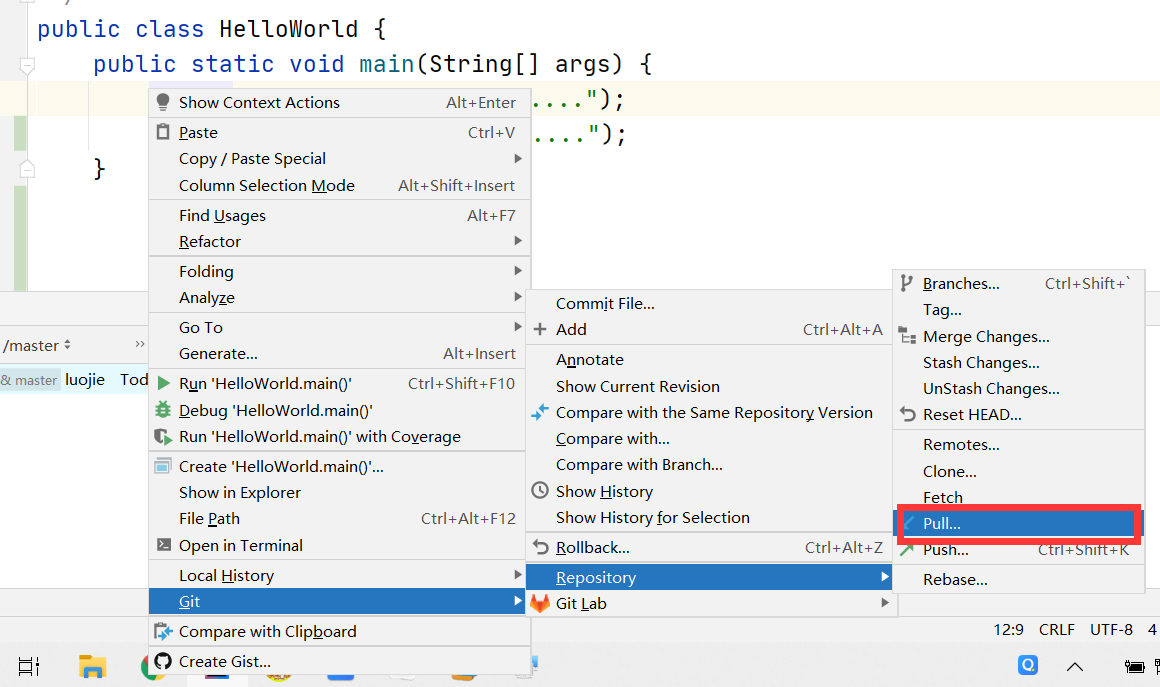1160x687 pixels.
Task: Expand the Refactor submenu arrow
Action: 517,242
